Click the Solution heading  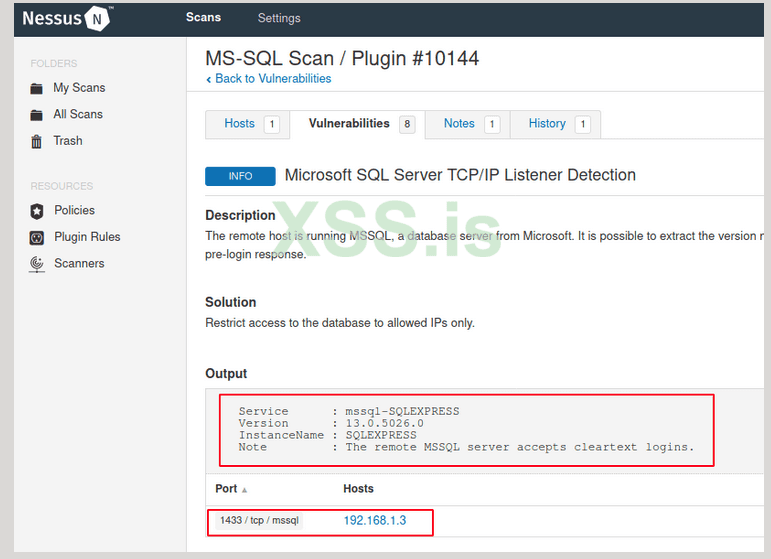click(x=231, y=302)
